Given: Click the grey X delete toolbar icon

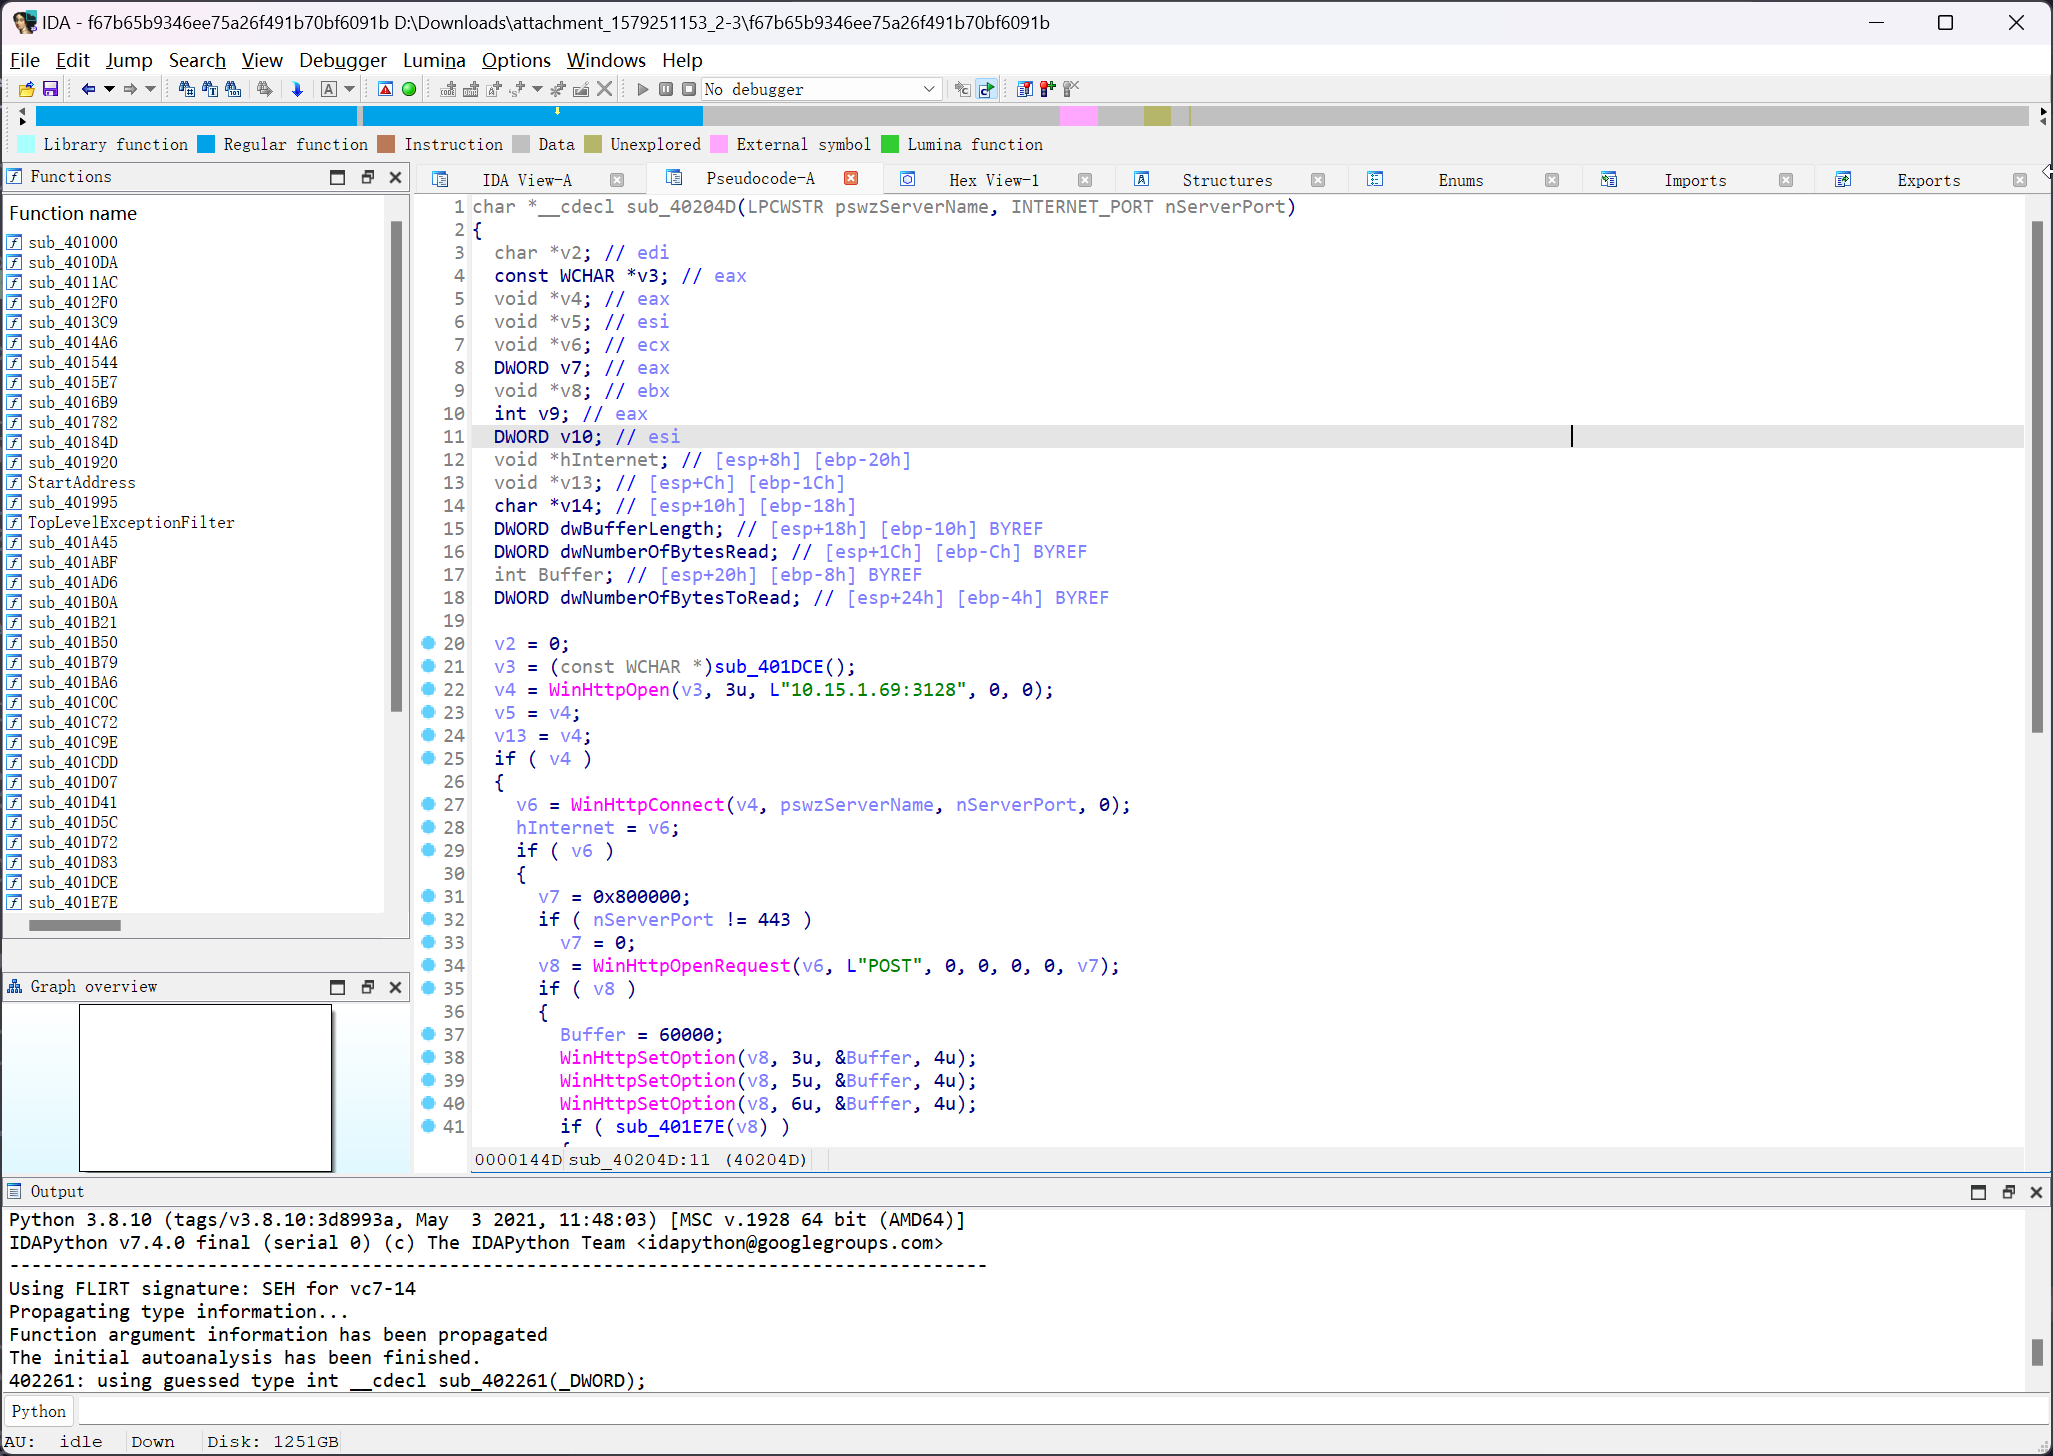Looking at the screenshot, I should click(604, 89).
